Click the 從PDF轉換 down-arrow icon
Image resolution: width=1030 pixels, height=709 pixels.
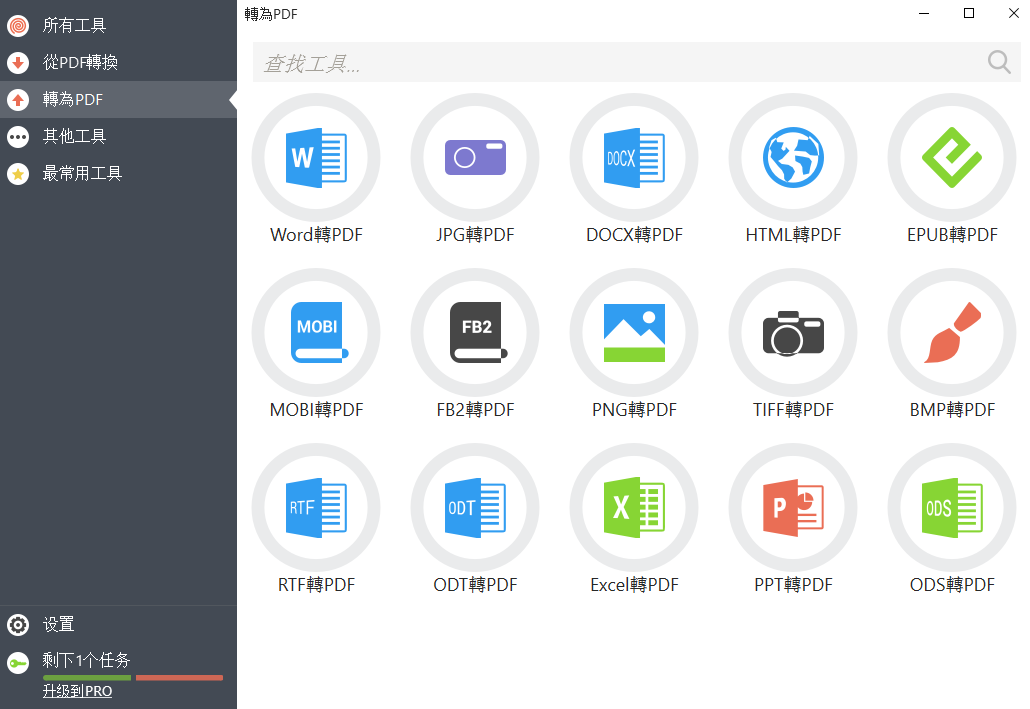[18, 62]
